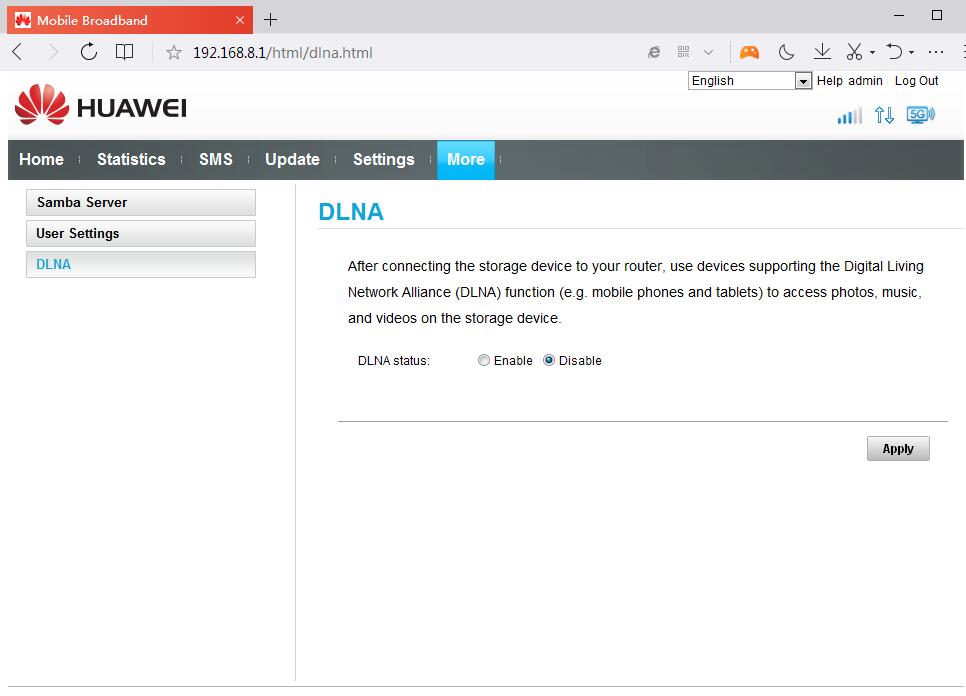Expand the dropdown arrow beside the scissors icon
The width and height of the screenshot is (966, 696).
[x=872, y=53]
